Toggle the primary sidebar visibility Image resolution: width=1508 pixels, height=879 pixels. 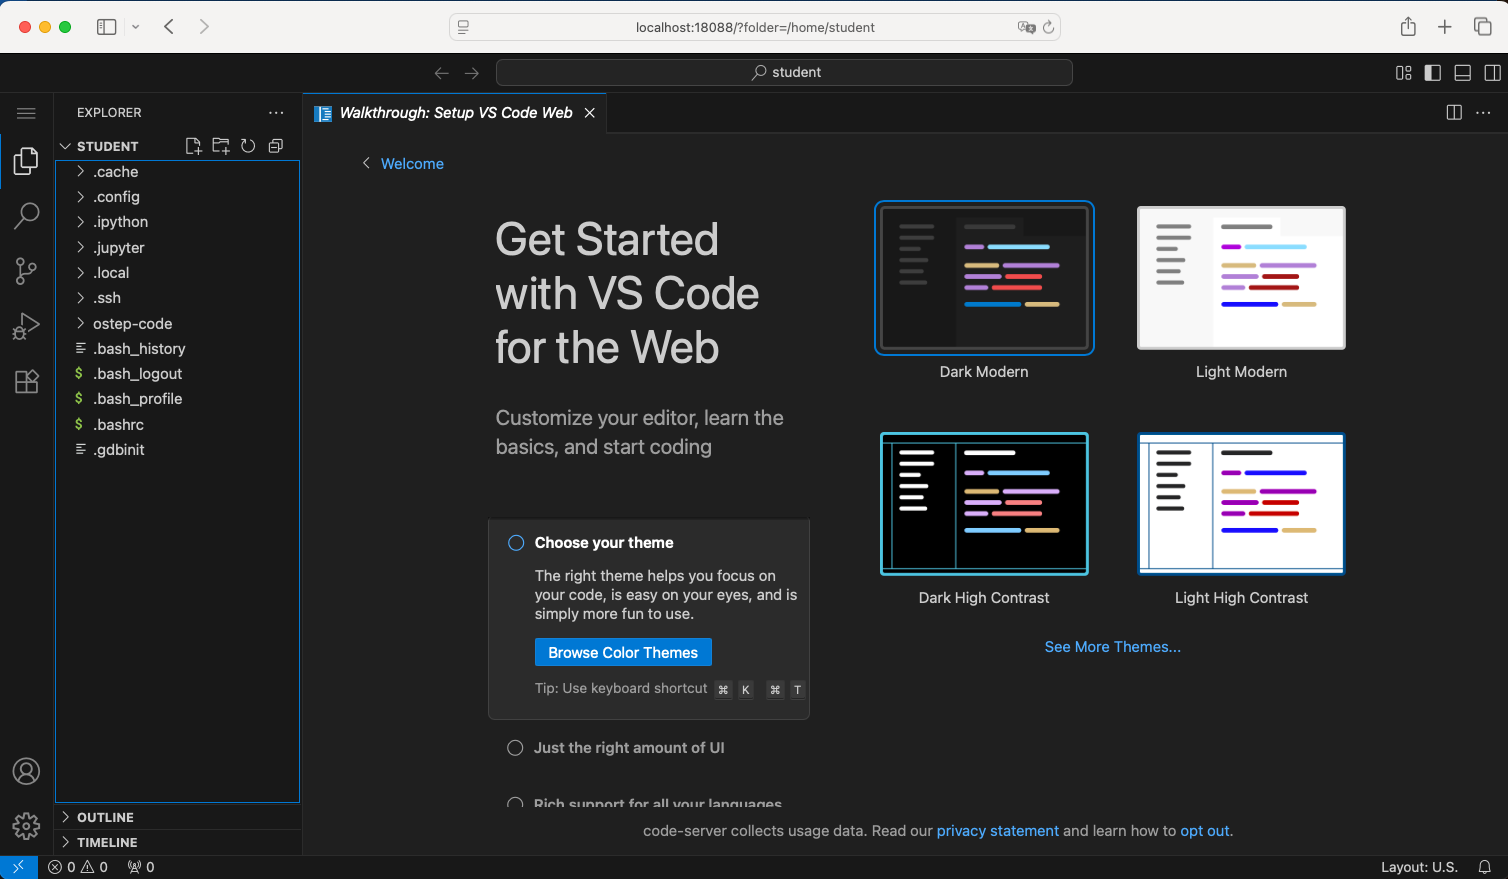(x=1433, y=73)
